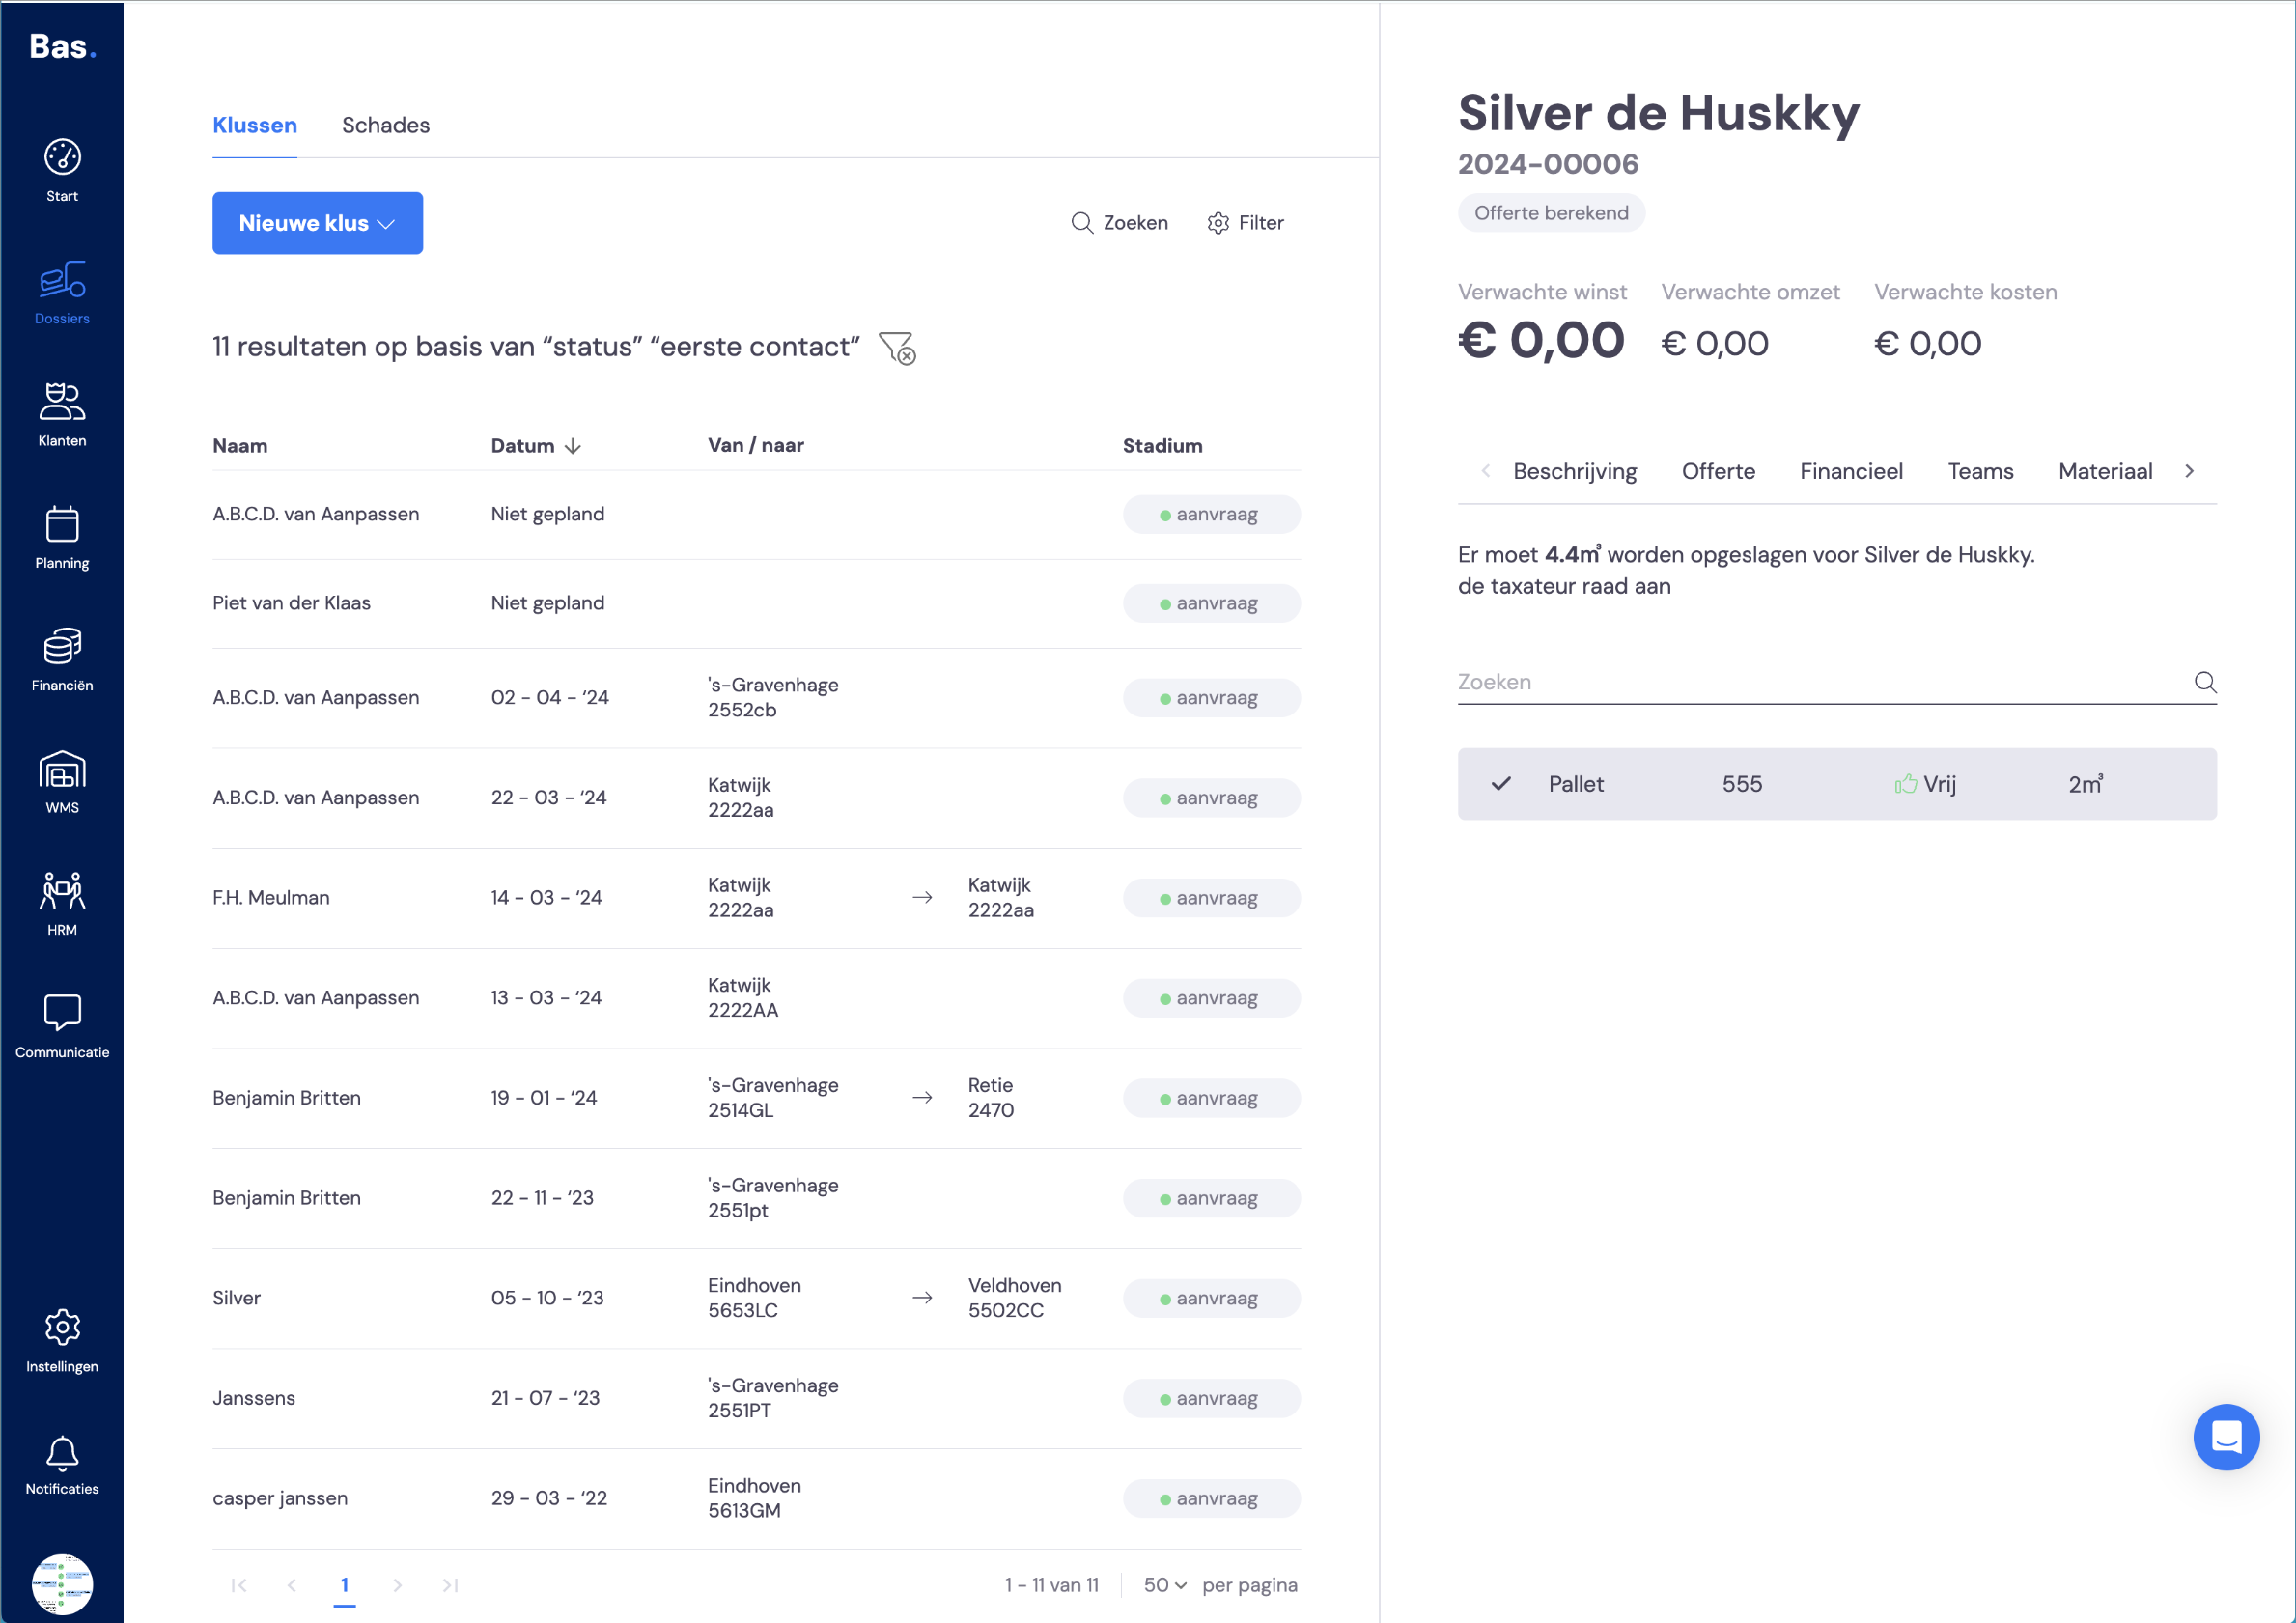Open the Planning calendar icon

(62, 524)
